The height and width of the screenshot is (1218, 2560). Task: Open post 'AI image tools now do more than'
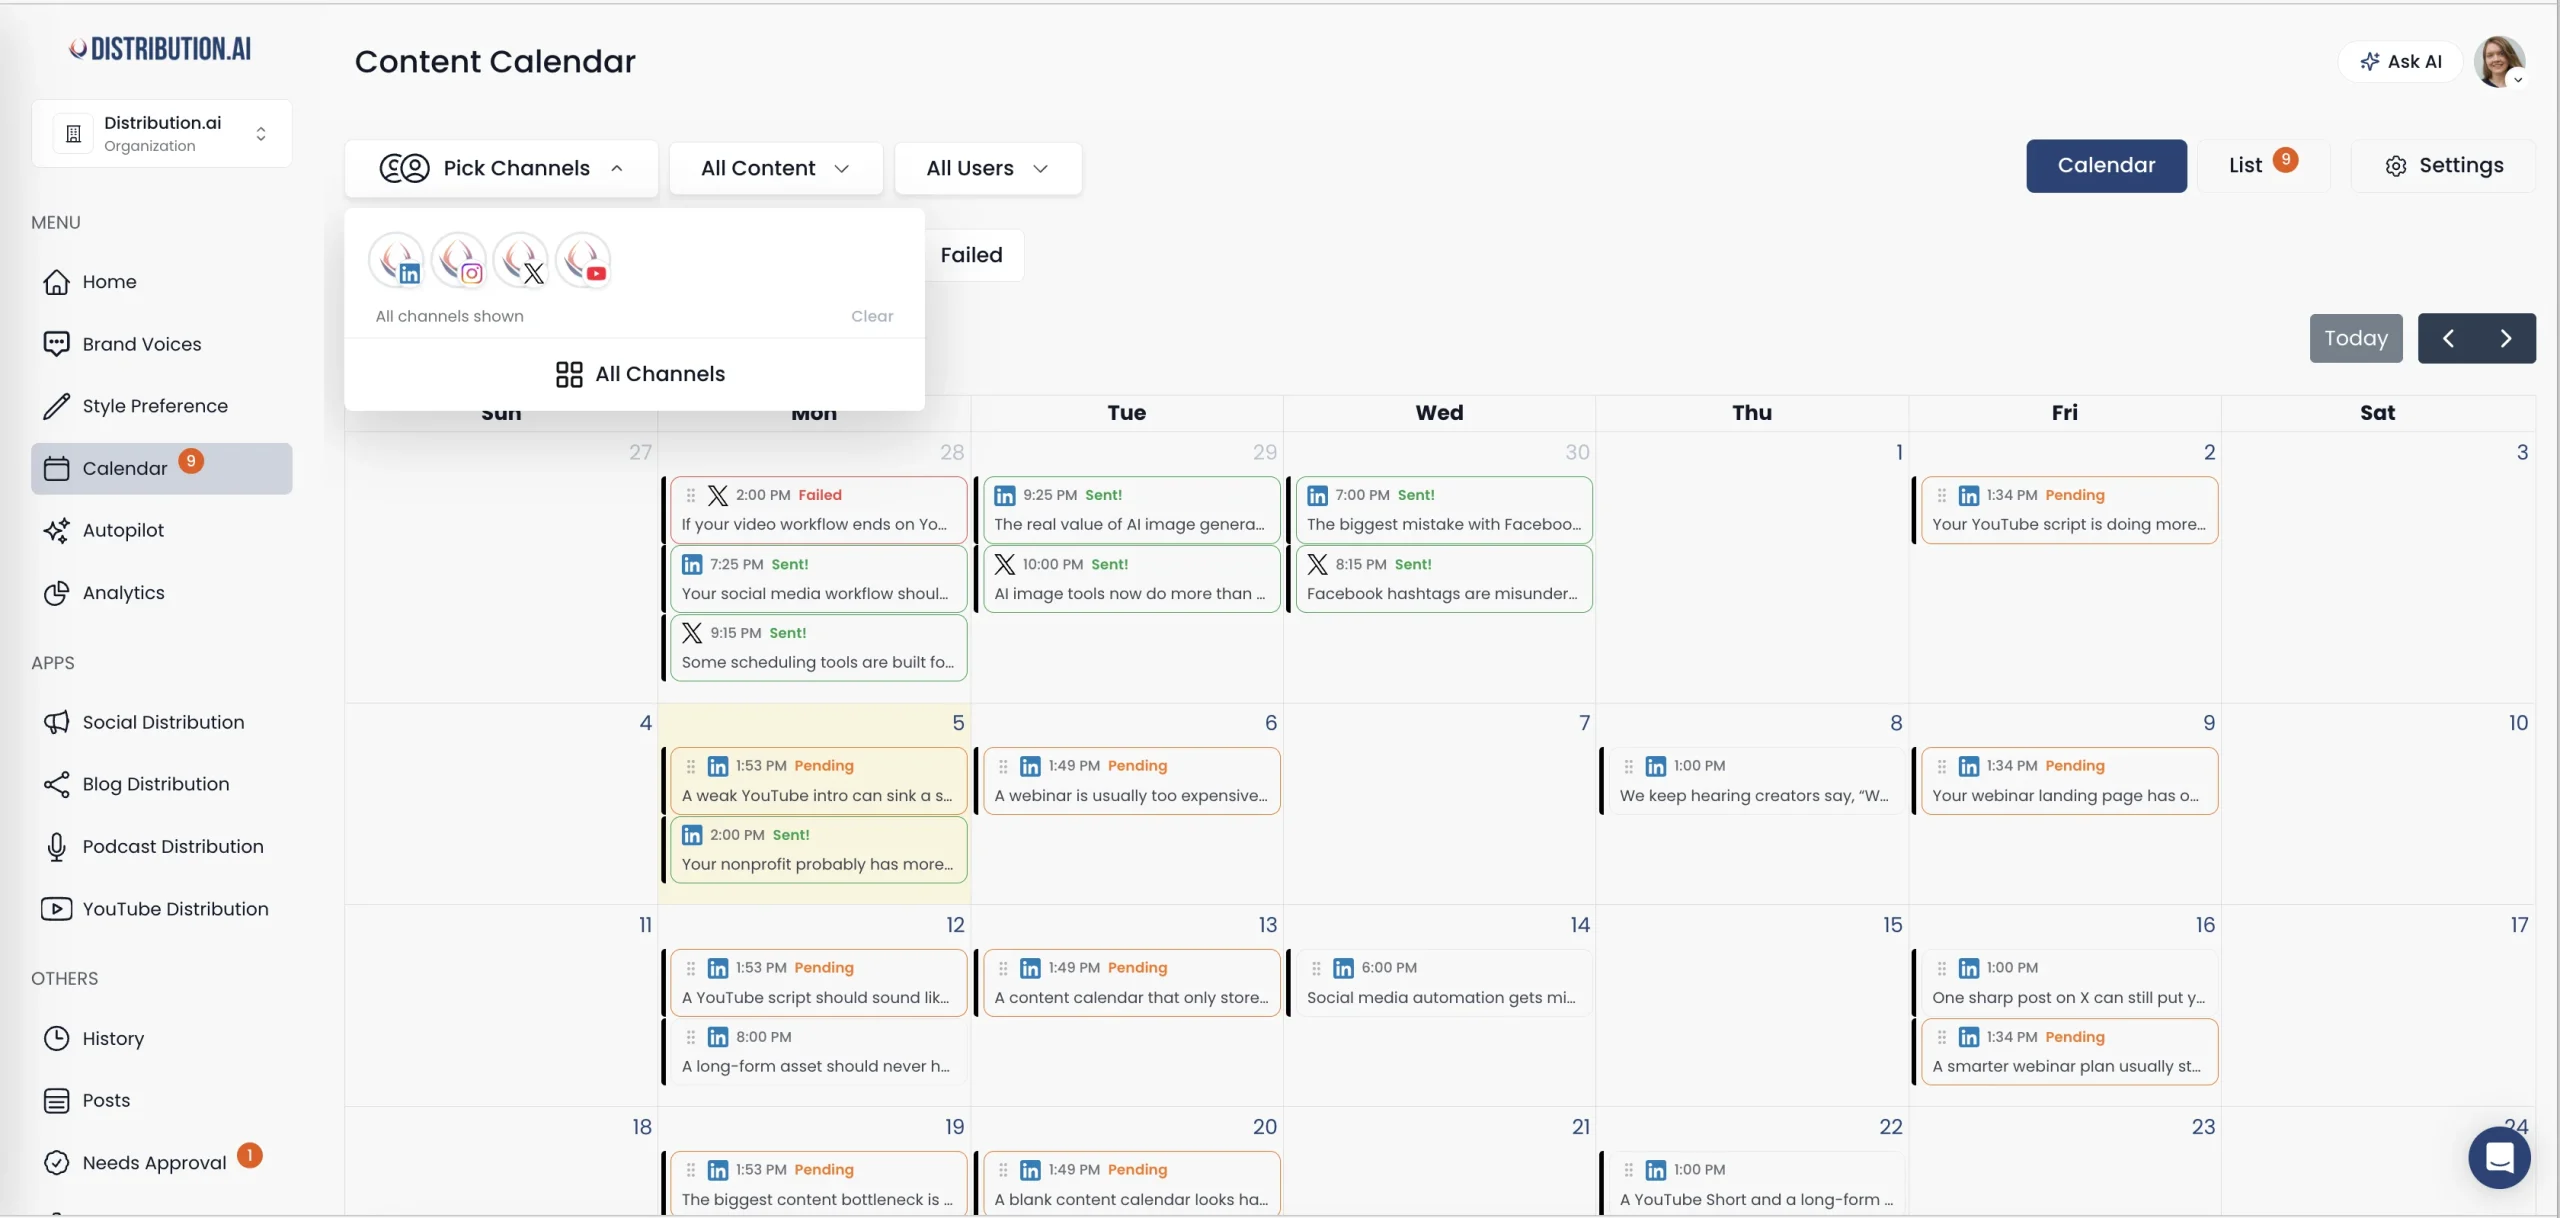1131,579
